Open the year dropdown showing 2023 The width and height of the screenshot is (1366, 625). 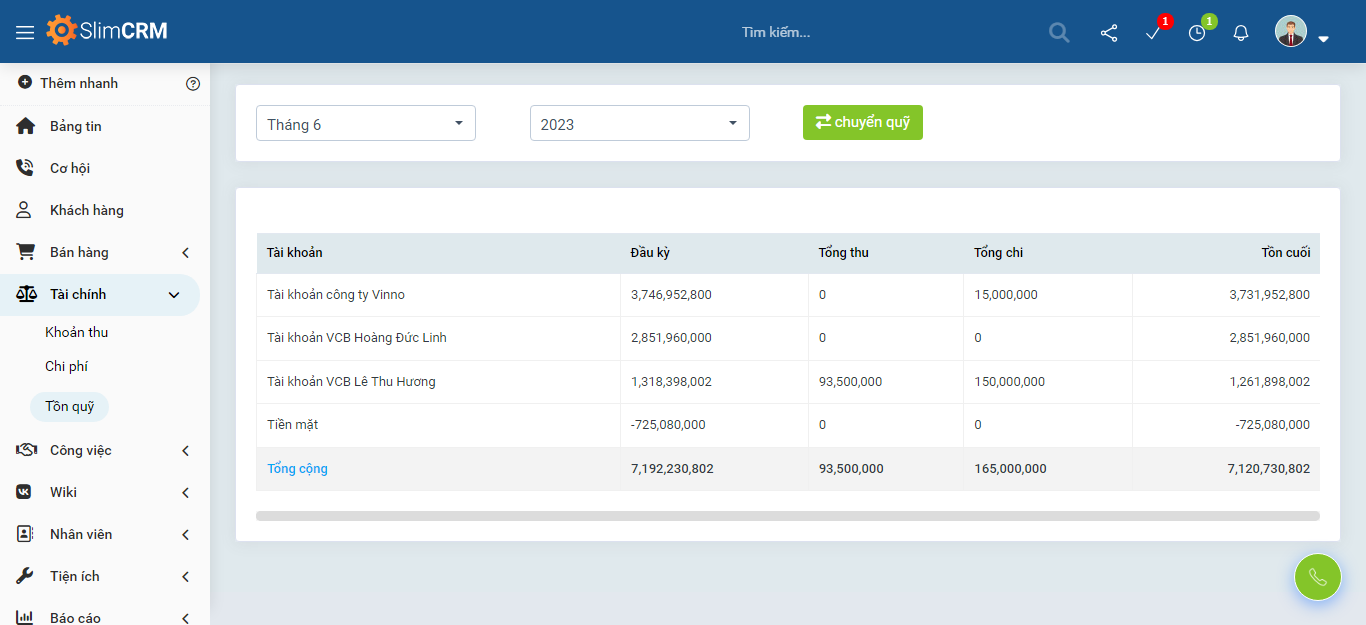tap(640, 124)
